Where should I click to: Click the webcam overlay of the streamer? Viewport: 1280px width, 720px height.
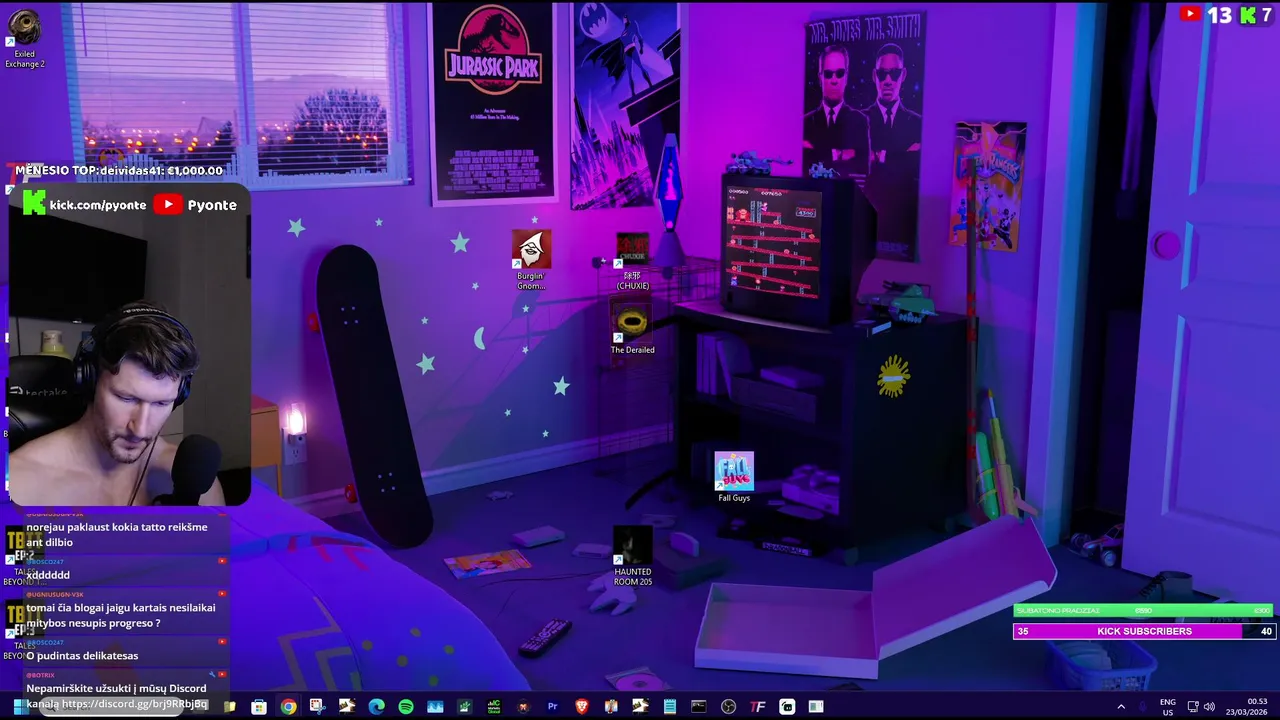pyautogui.click(x=129, y=345)
